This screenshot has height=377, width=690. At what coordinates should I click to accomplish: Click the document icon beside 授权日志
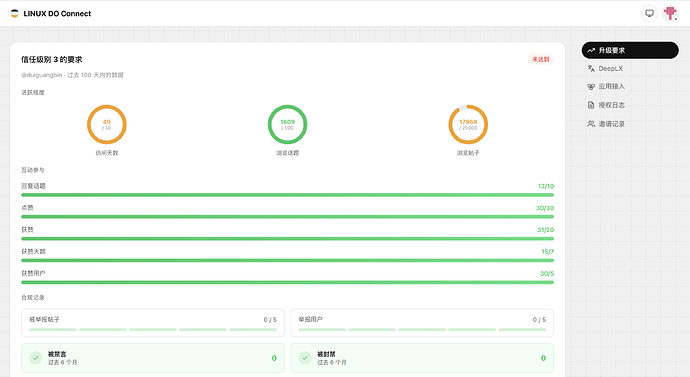click(591, 105)
